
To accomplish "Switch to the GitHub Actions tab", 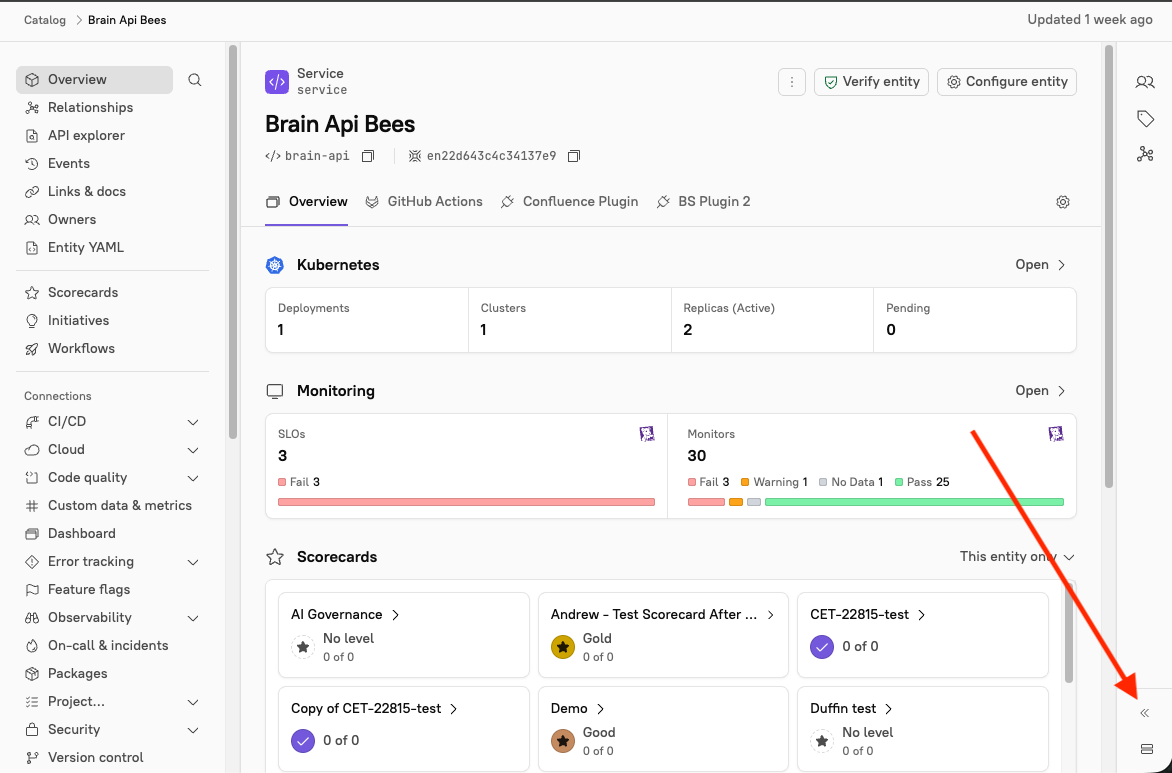I will pyautogui.click(x=424, y=202).
